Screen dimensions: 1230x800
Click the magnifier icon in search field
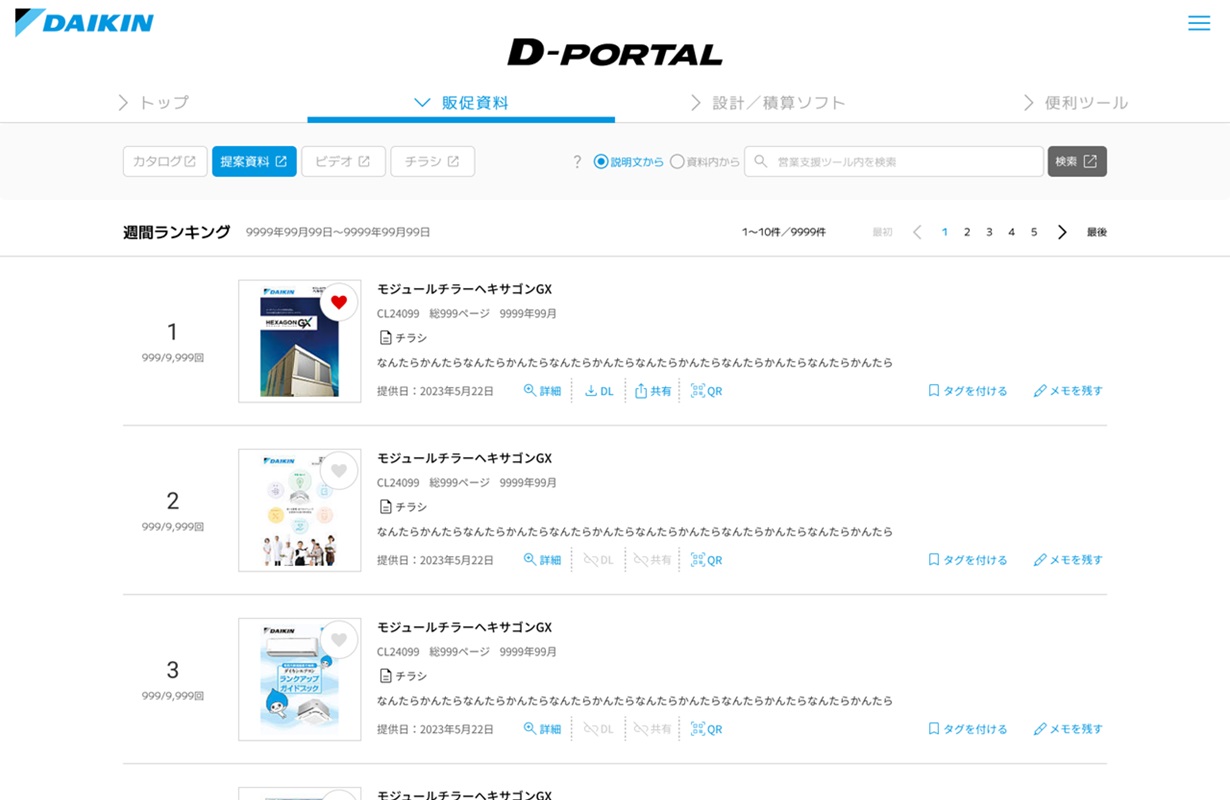coord(761,161)
